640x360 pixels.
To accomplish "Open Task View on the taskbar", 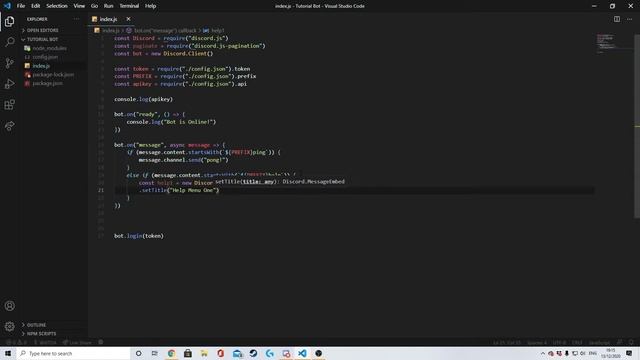I will coord(155,353).
